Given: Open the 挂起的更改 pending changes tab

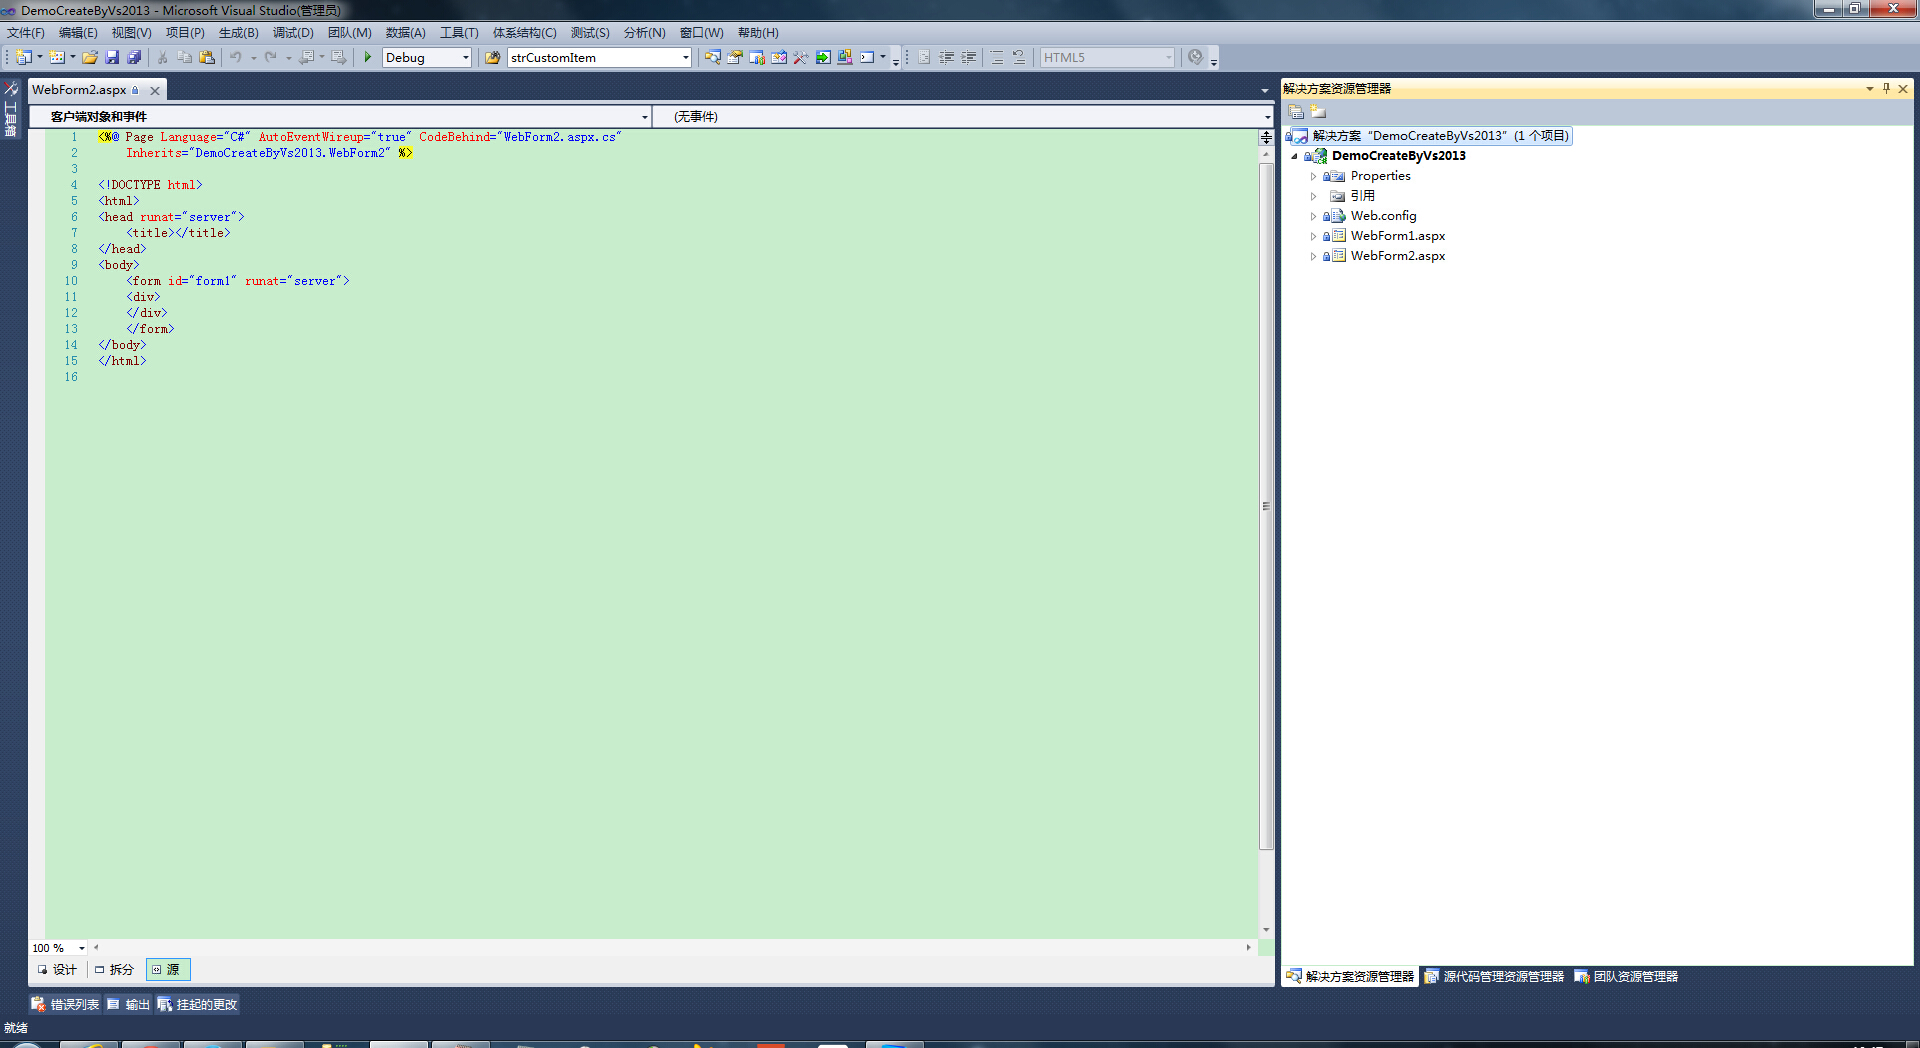Looking at the screenshot, I should (x=198, y=1004).
